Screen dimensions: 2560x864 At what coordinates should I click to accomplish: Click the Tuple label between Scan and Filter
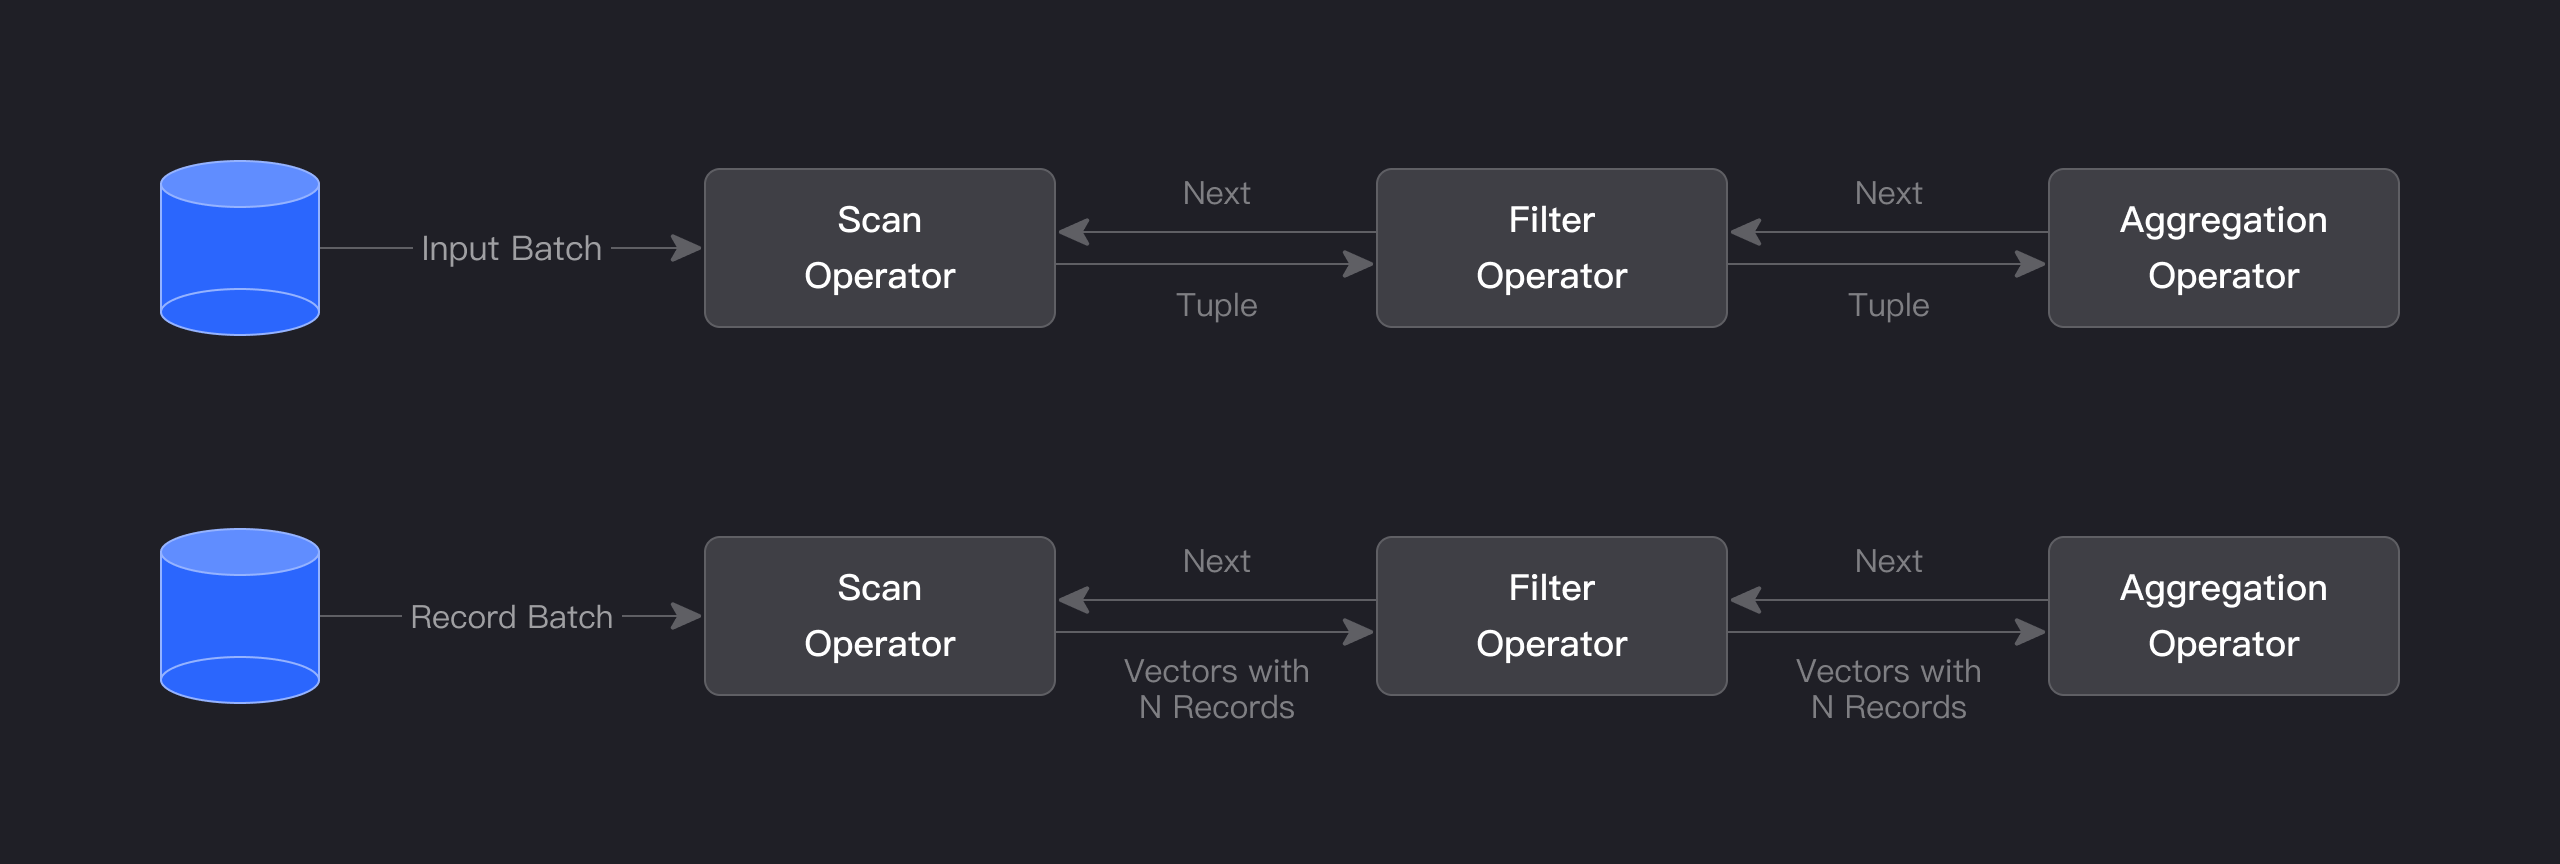pos(1216,305)
